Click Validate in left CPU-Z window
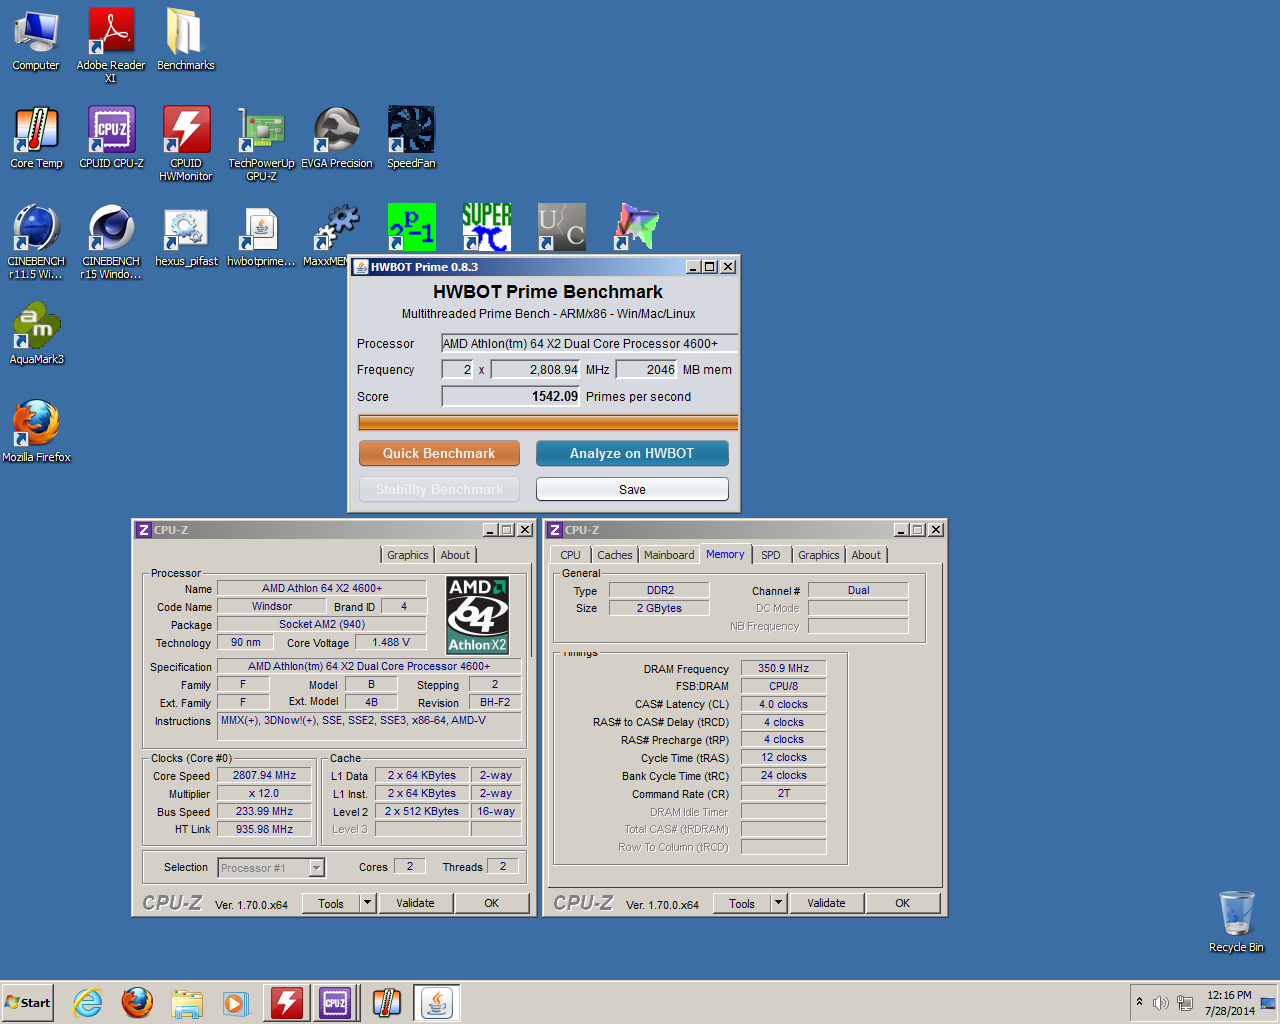 [415, 903]
